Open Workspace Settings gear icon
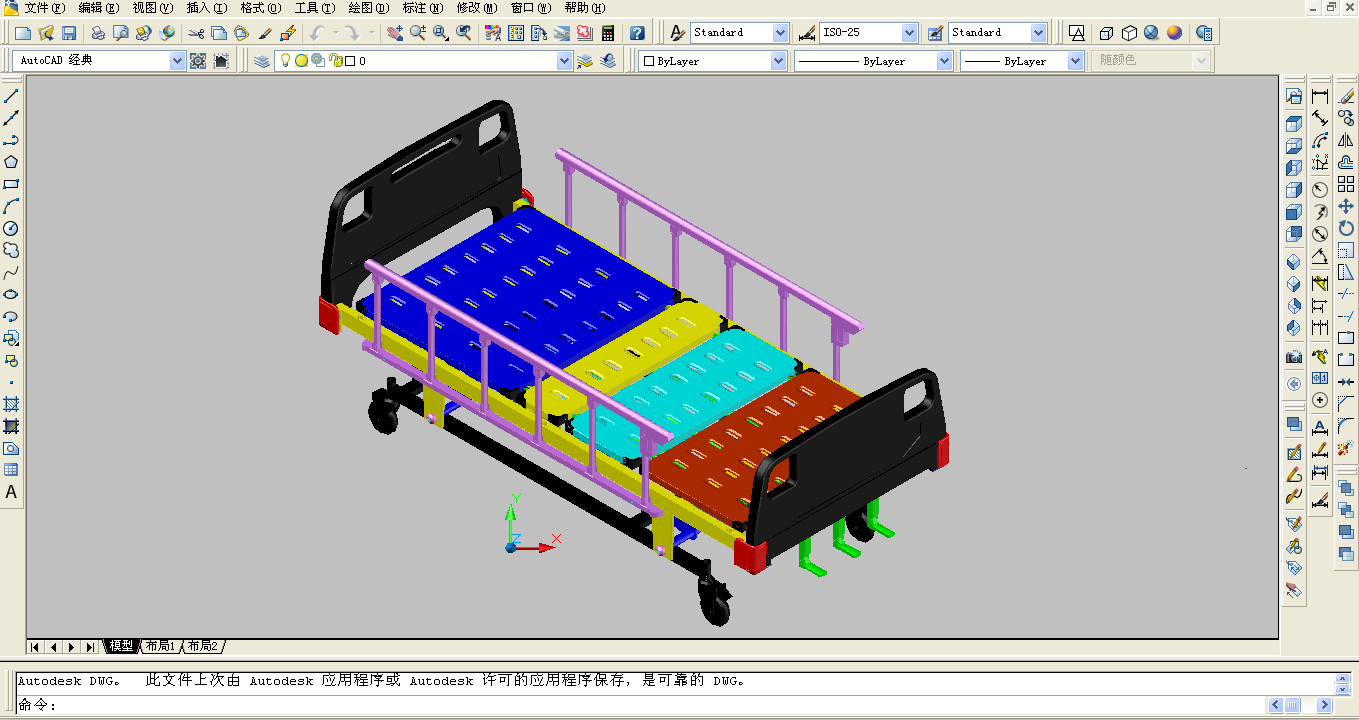 (x=198, y=61)
